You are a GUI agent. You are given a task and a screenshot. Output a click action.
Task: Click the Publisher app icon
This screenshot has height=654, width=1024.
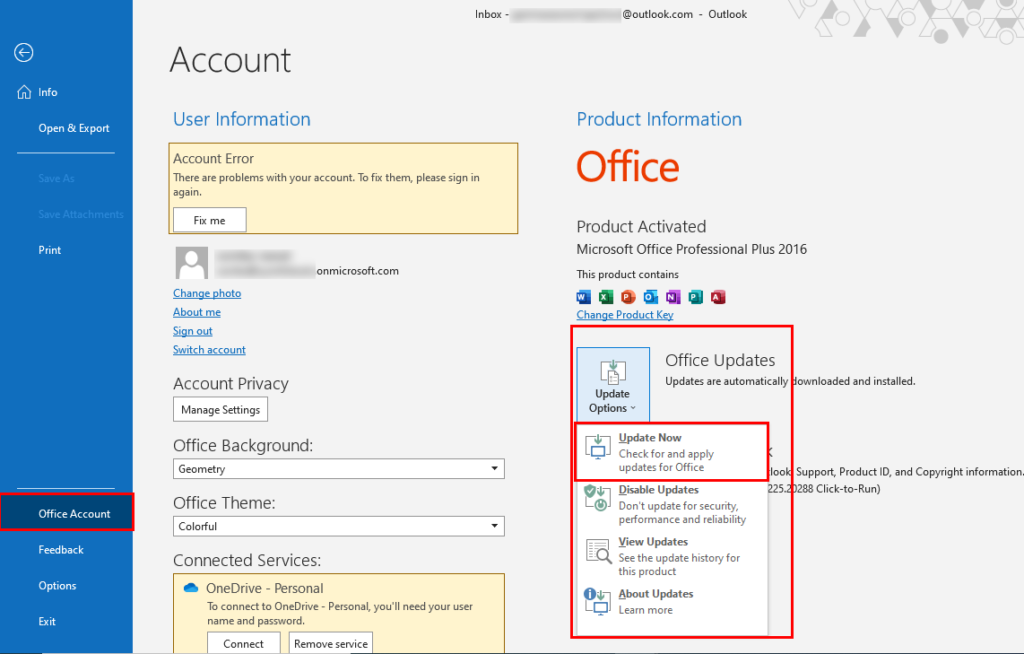click(x=696, y=297)
